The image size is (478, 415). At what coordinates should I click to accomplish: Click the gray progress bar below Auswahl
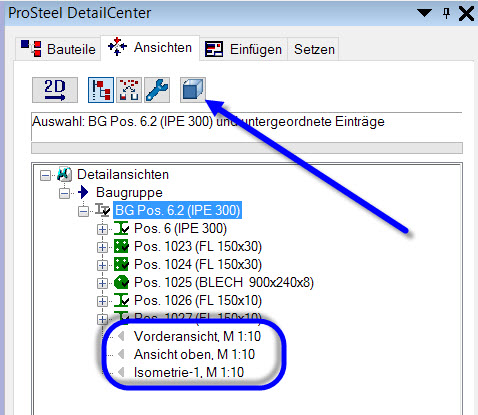point(247,148)
